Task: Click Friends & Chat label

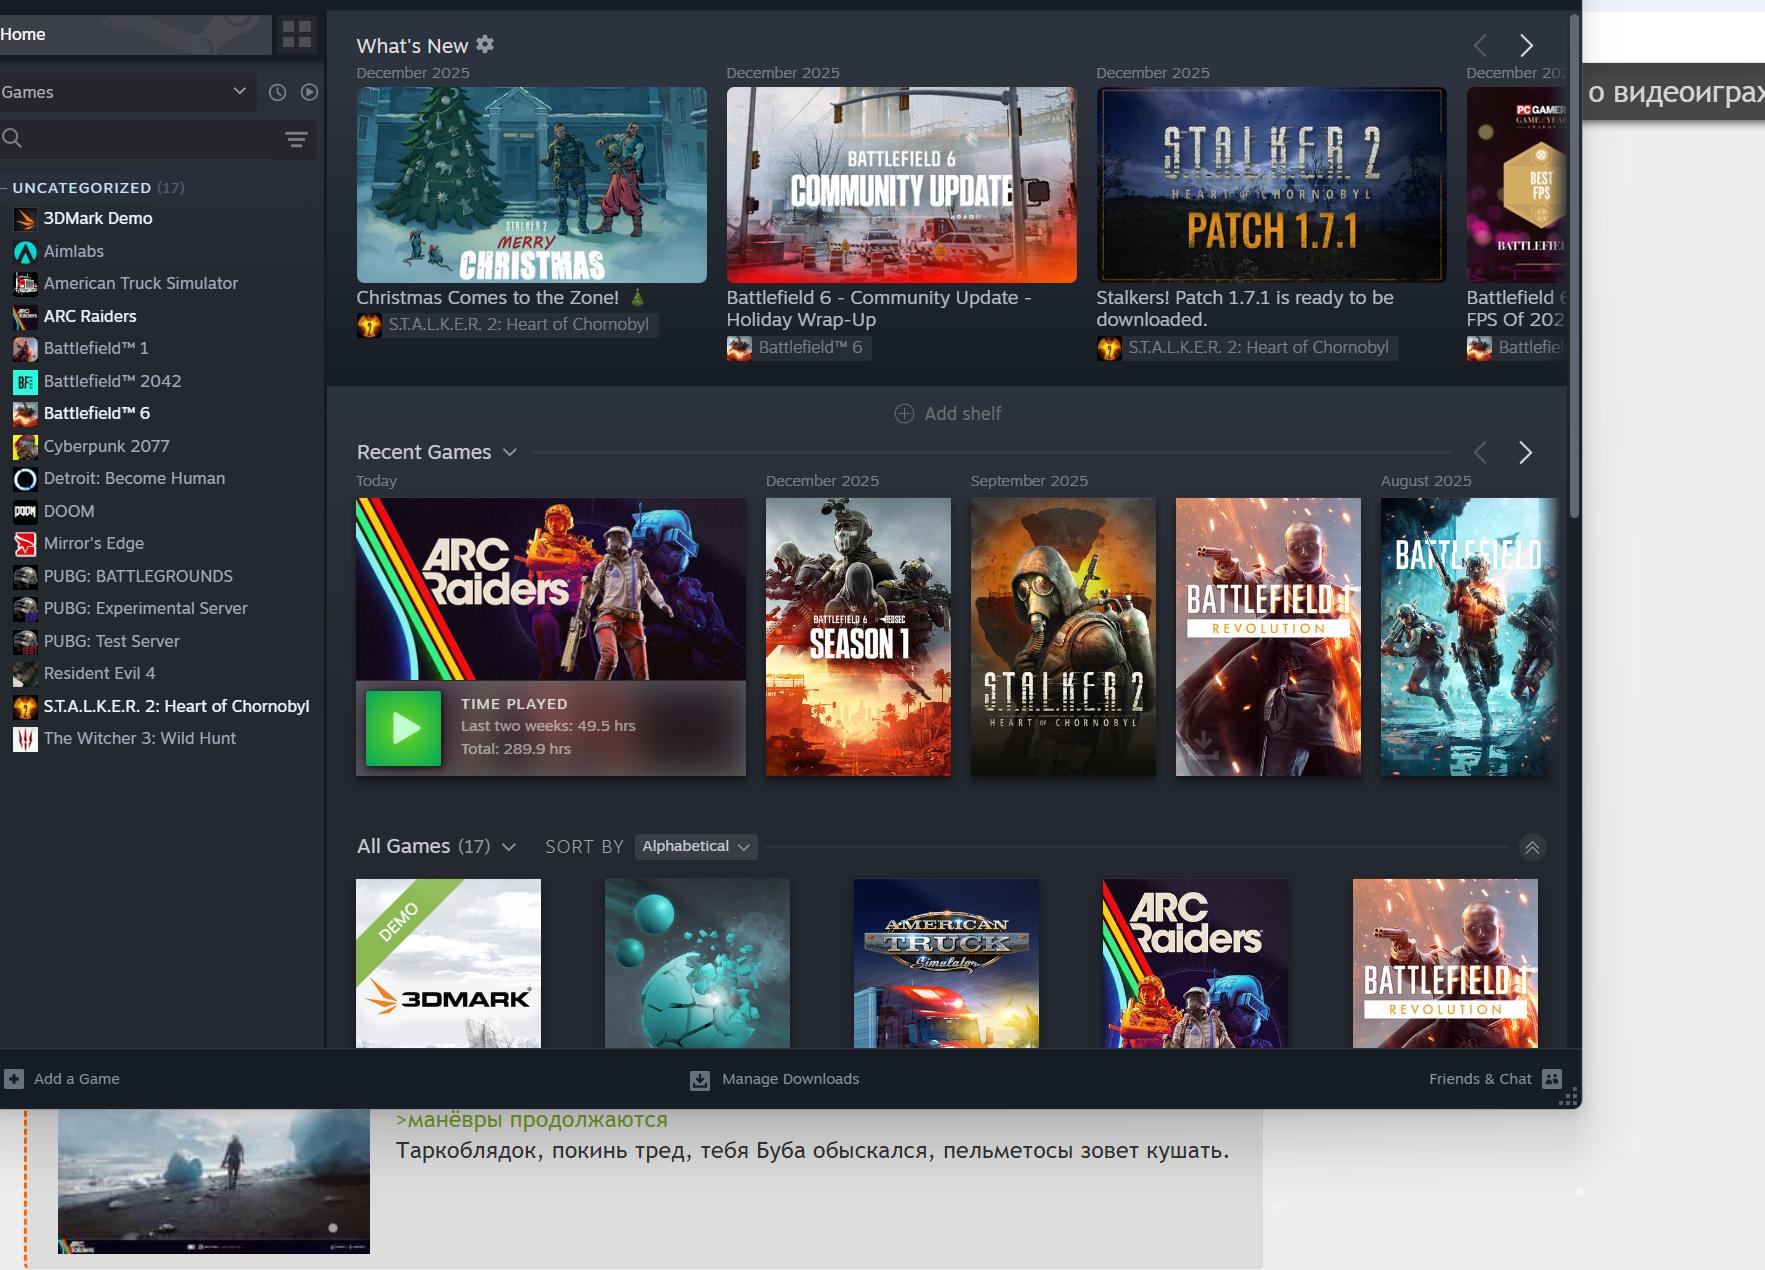Action: click(1480, 1079)
